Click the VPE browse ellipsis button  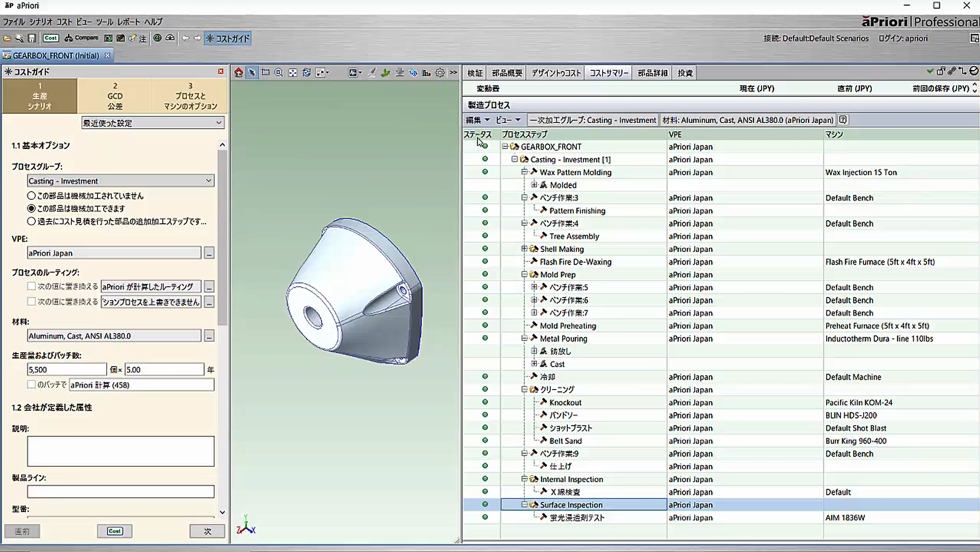(209, 253)
